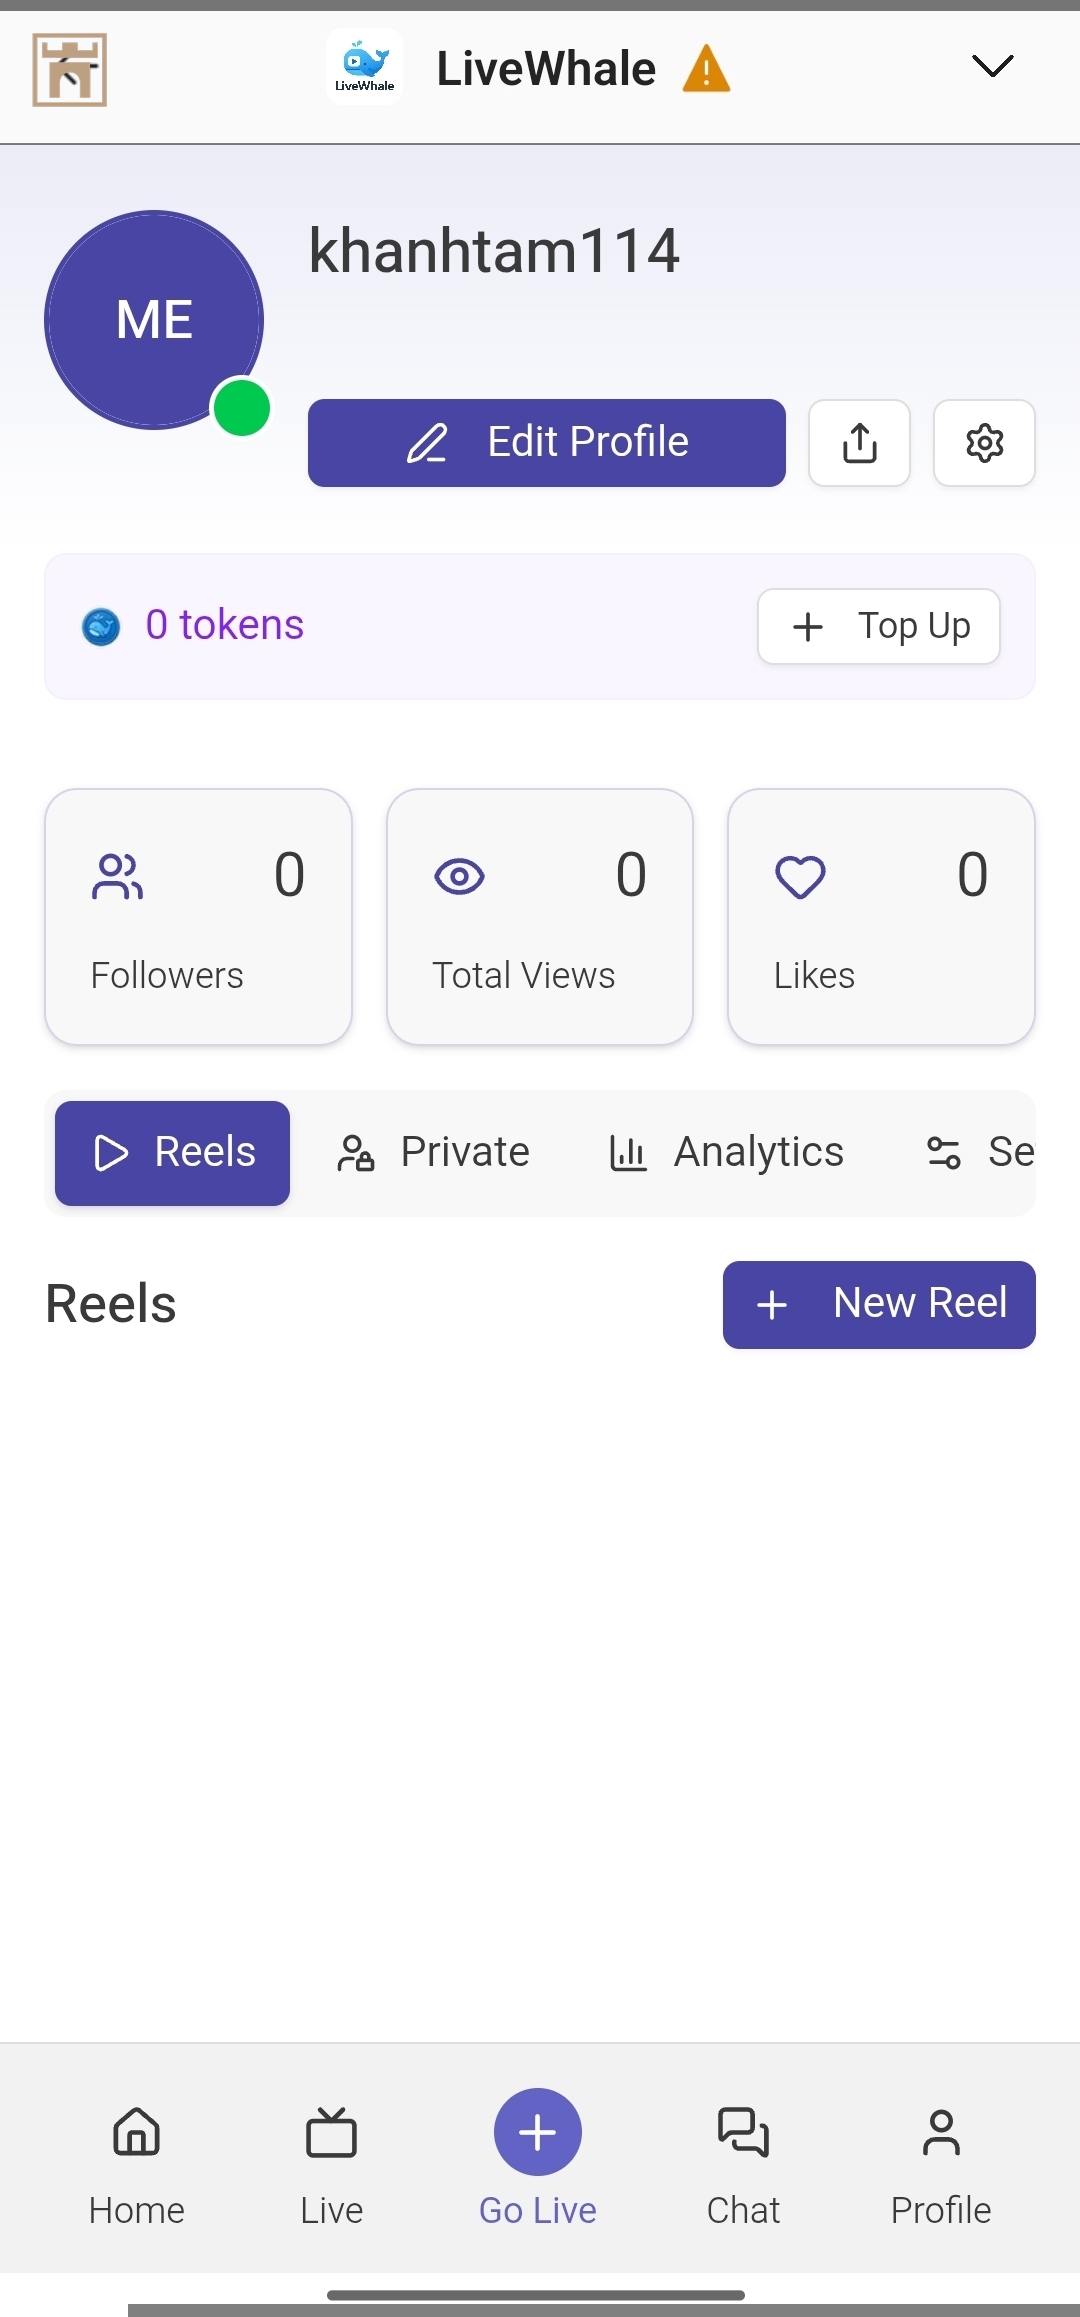This screenshot has width=1080, height=2317.
Task: Open the Analytics tab
Action: coord(727,1152)
